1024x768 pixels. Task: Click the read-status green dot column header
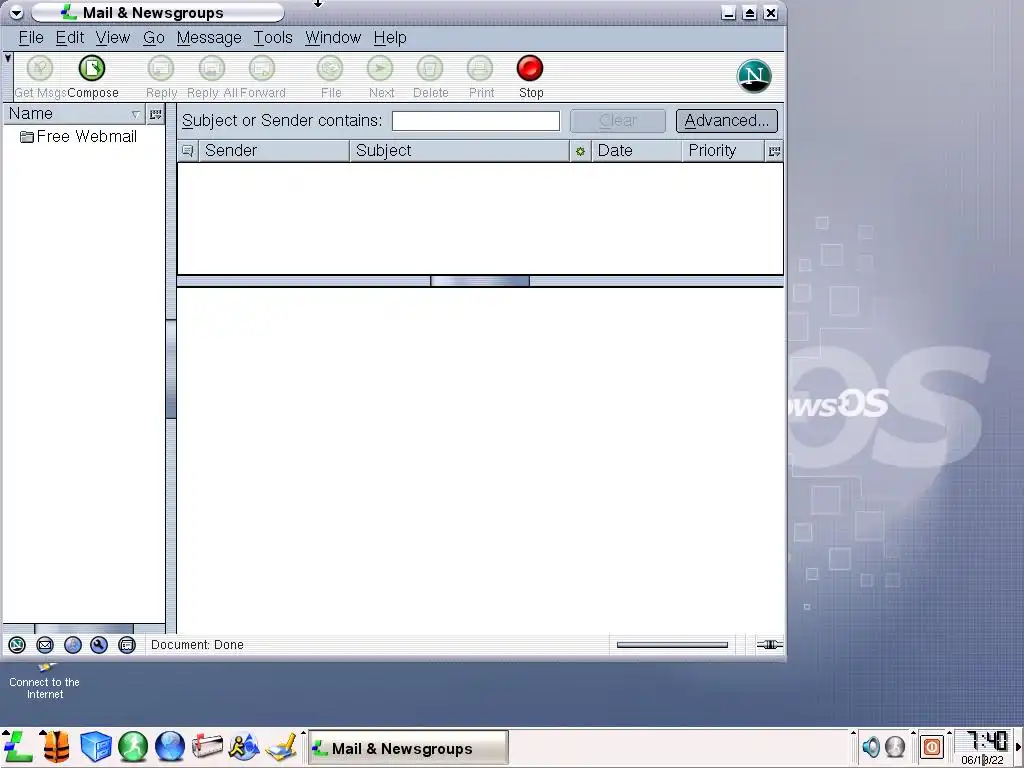[580, 151]
